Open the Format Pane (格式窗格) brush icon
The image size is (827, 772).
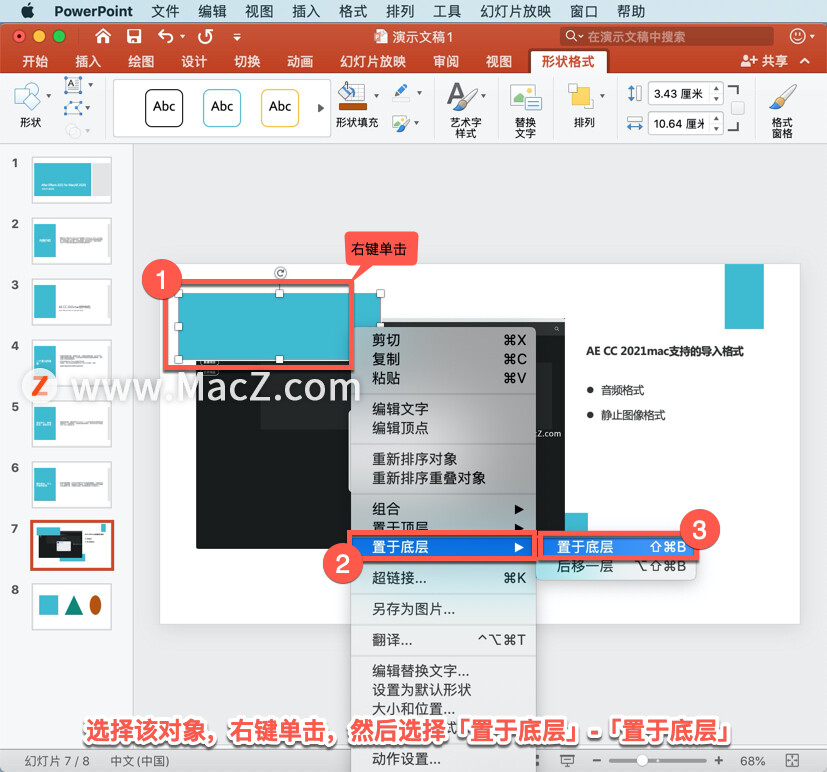click(782, 97)
